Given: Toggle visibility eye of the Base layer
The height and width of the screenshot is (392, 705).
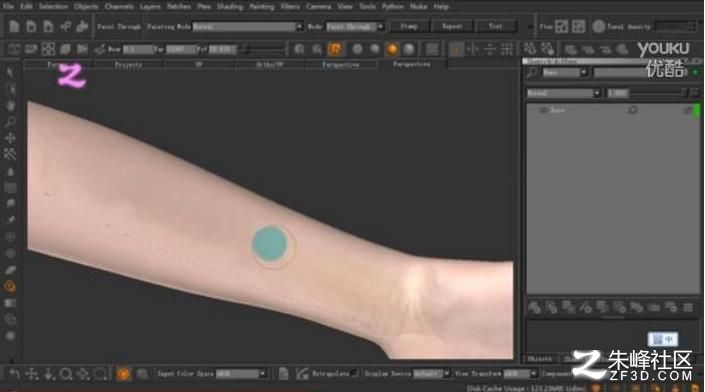Looking at the screenshot, I should pyautogui.click(x=543, y=110).
